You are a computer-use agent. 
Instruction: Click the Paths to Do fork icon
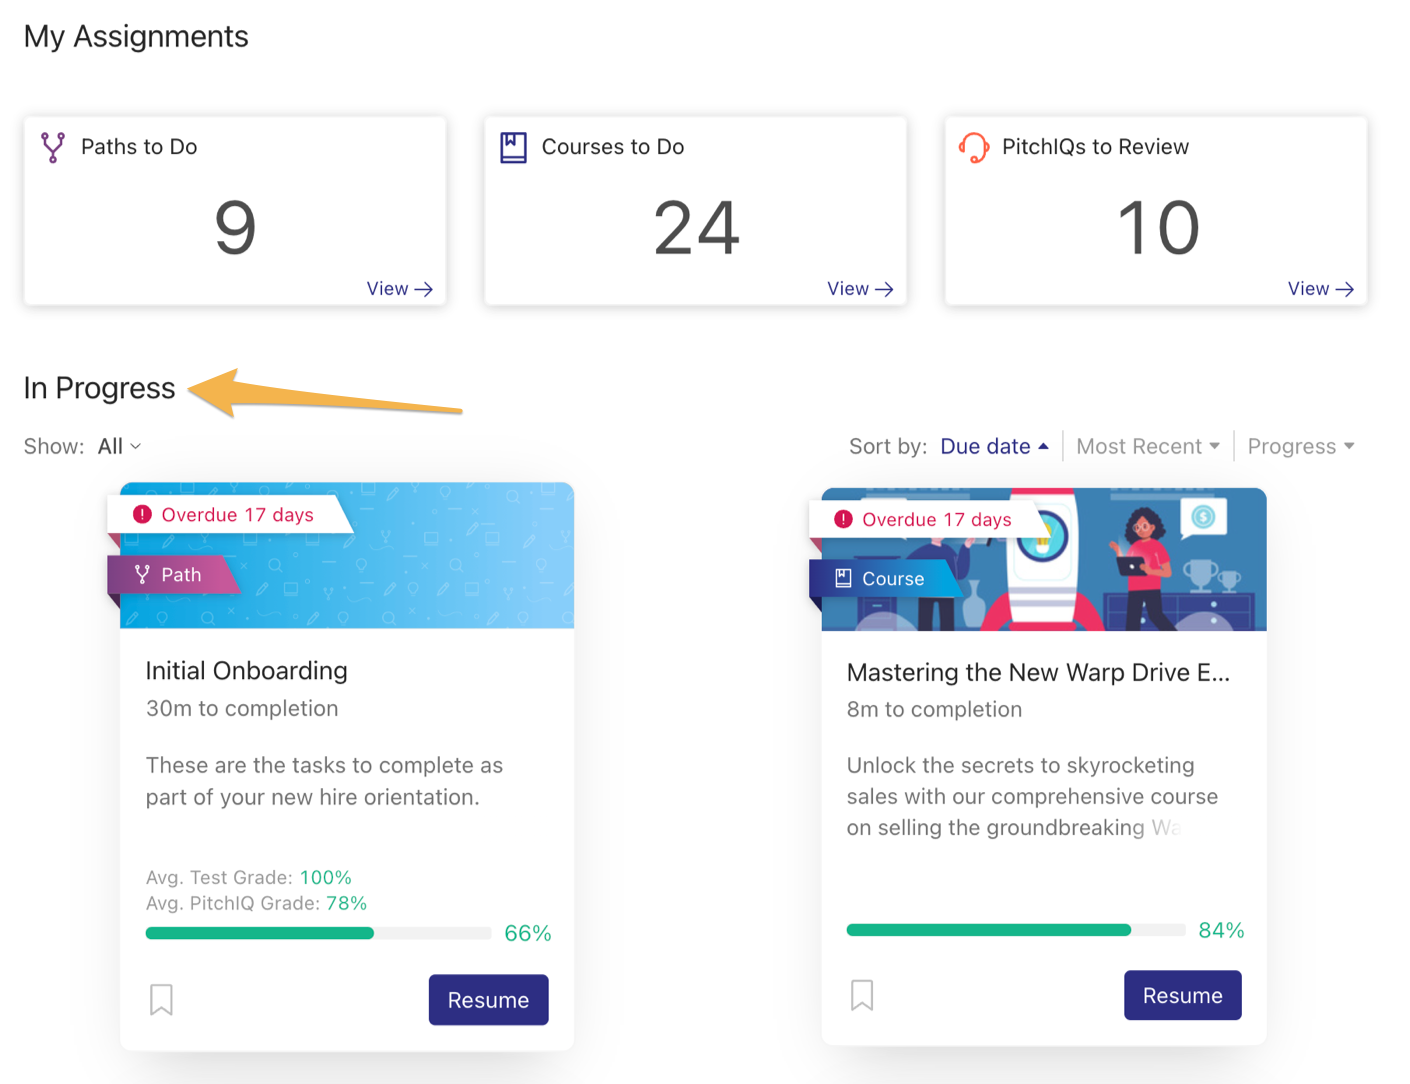click(x=53, y=147)
